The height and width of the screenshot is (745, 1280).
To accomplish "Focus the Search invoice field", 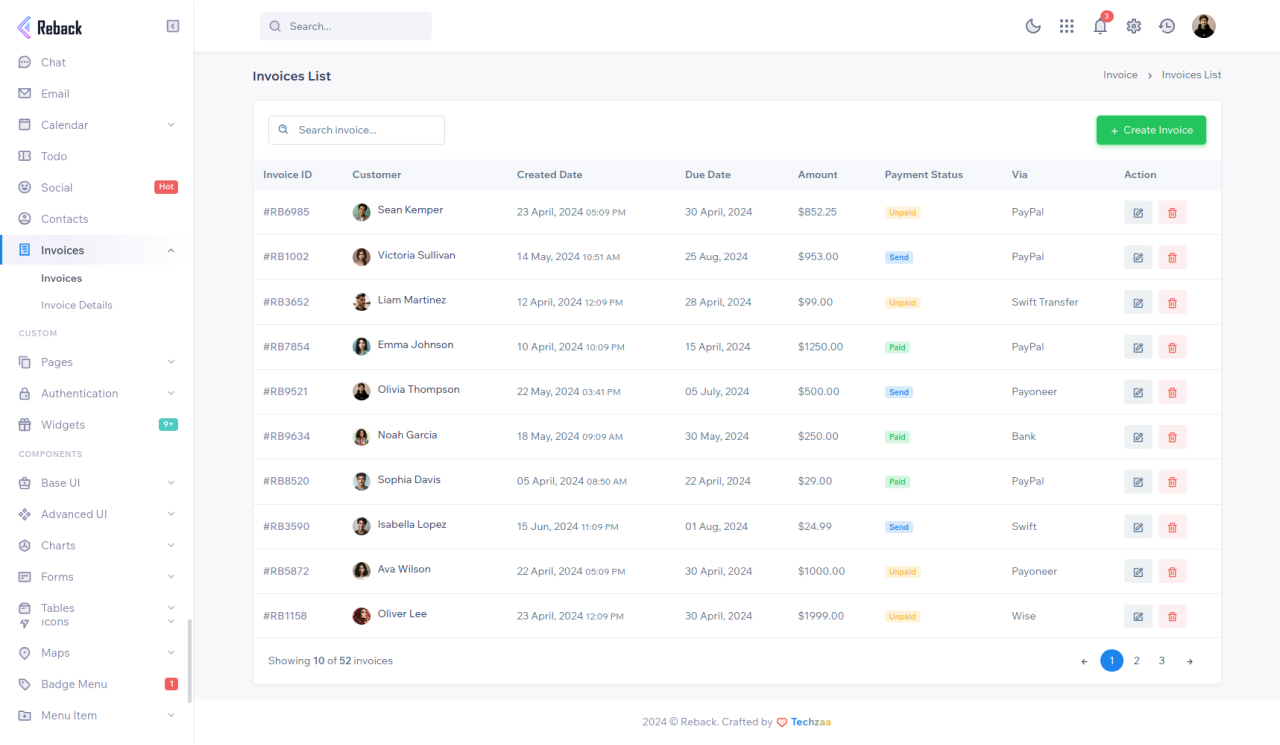I will click(356, 130).
